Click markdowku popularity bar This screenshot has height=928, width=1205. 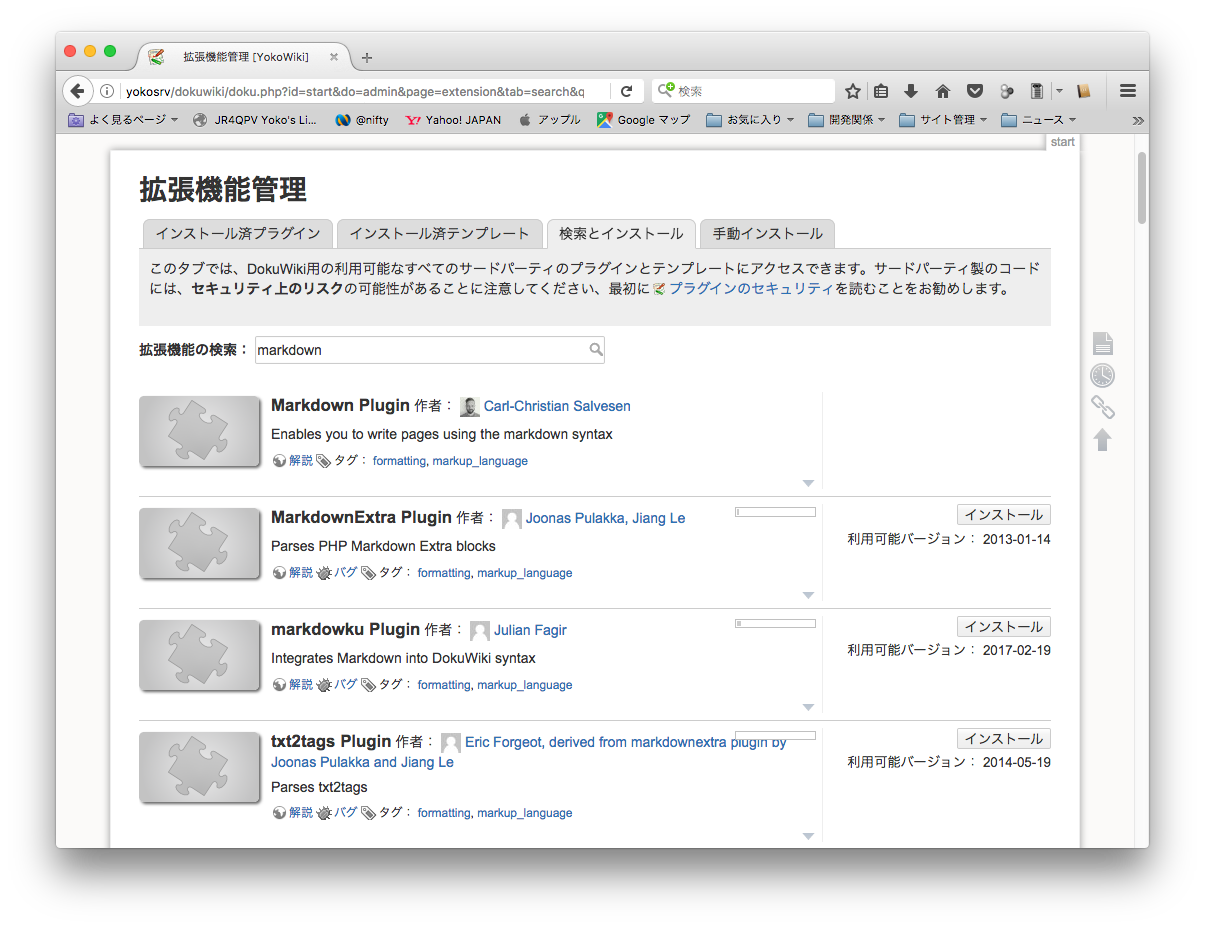[x=775, y=624]
